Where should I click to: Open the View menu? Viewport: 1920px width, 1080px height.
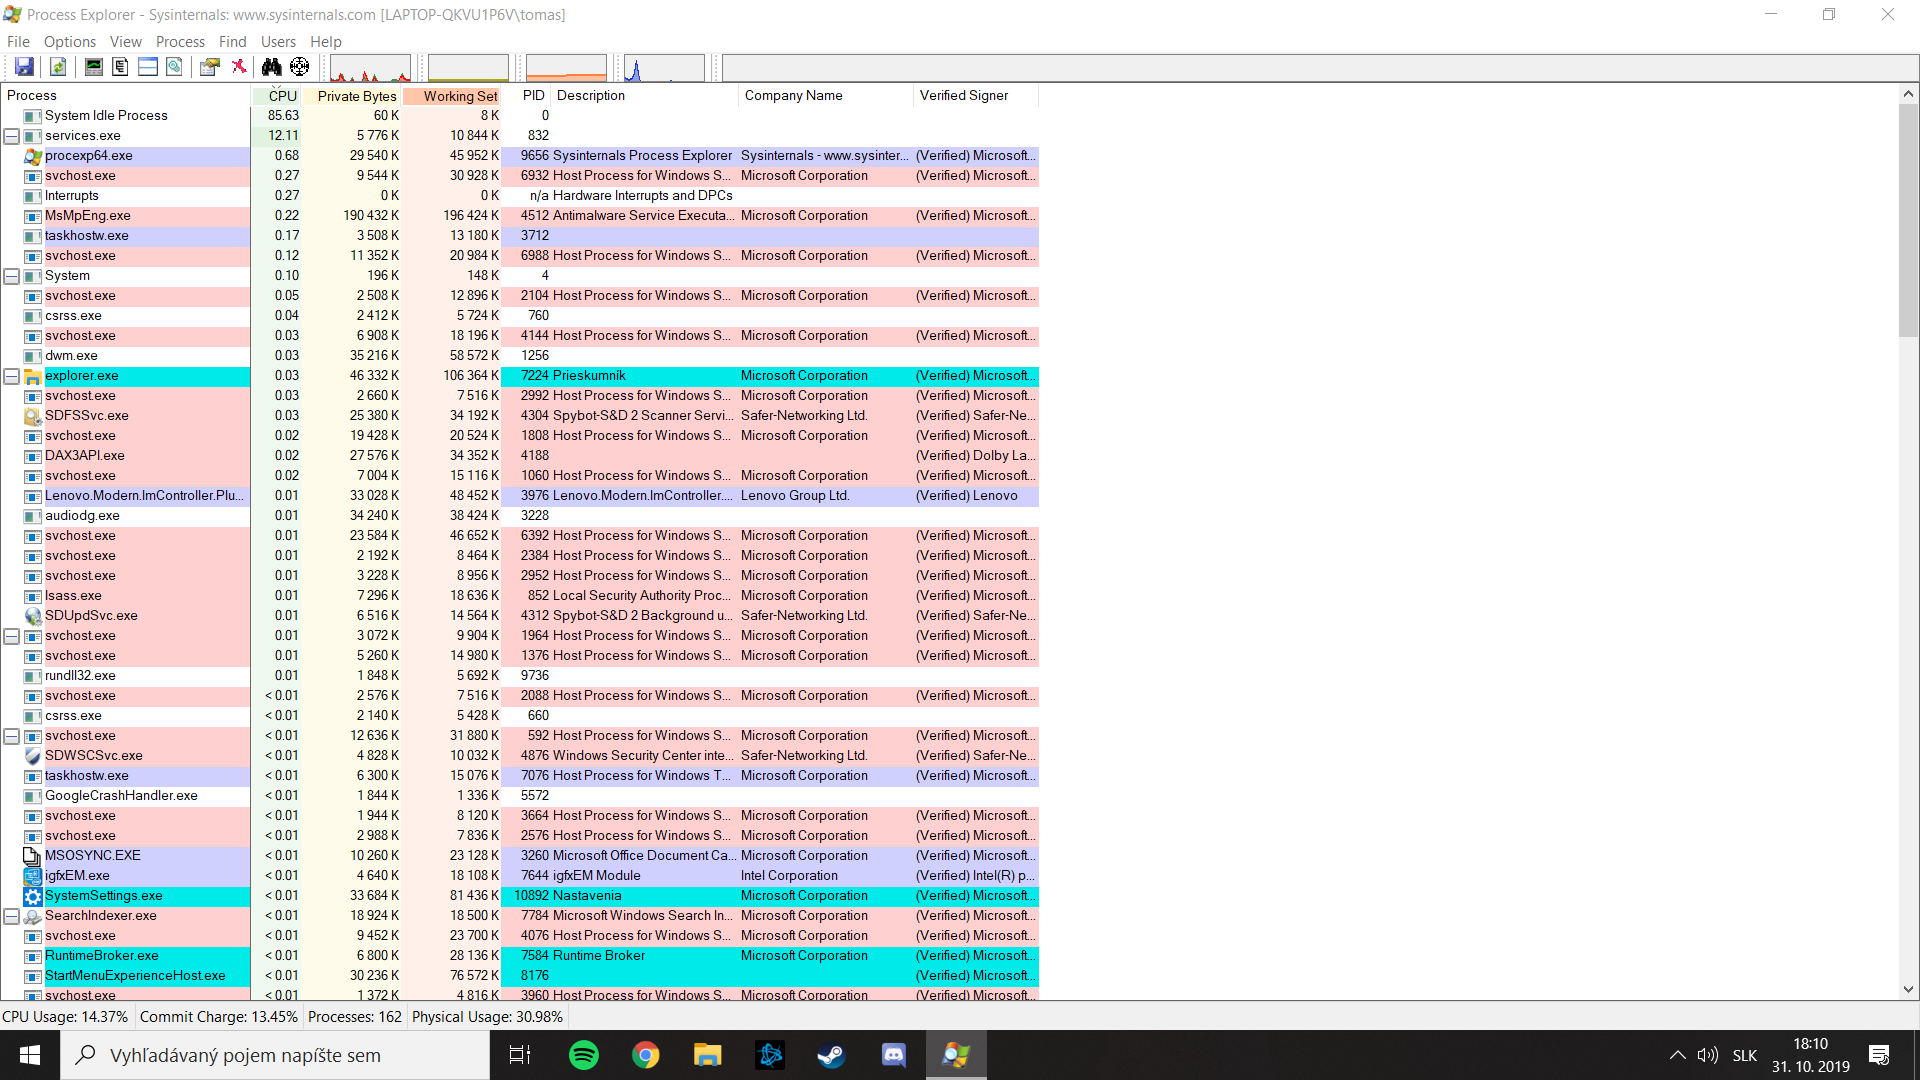click(x=125, y=41)
